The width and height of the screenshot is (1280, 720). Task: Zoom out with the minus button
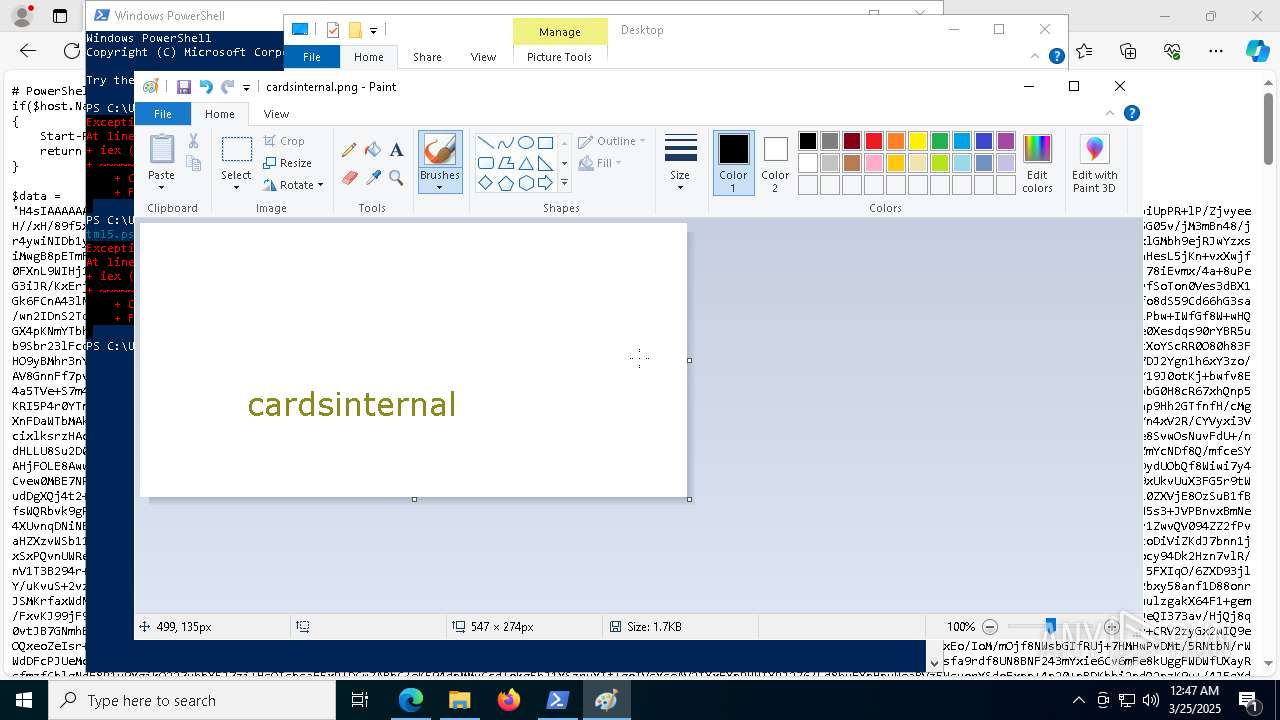point(990,627)
